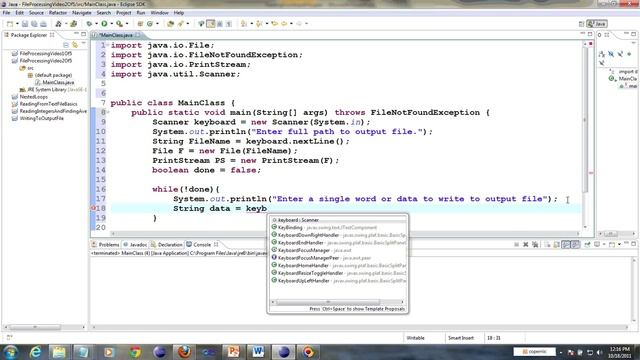Create a new Java class via toolbar icon

(150, 24)
